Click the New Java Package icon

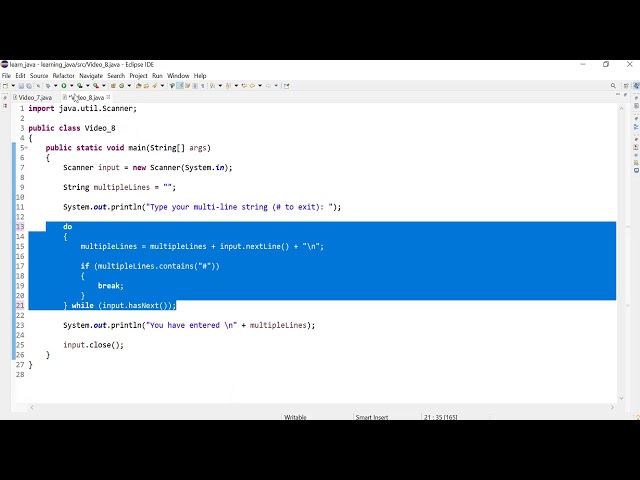pyautogui.click(x=113, y=86)
